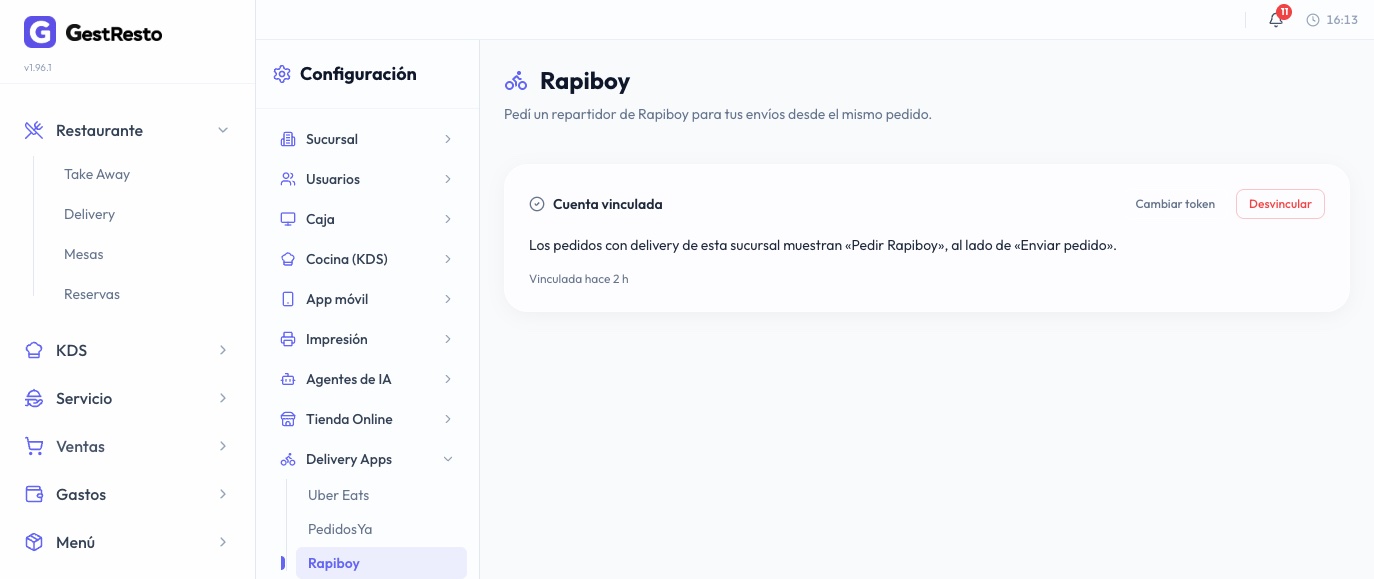Screen dimensions: 1374x579
Task: Click the Usuarios people icon
Action: tap(288, 179)
